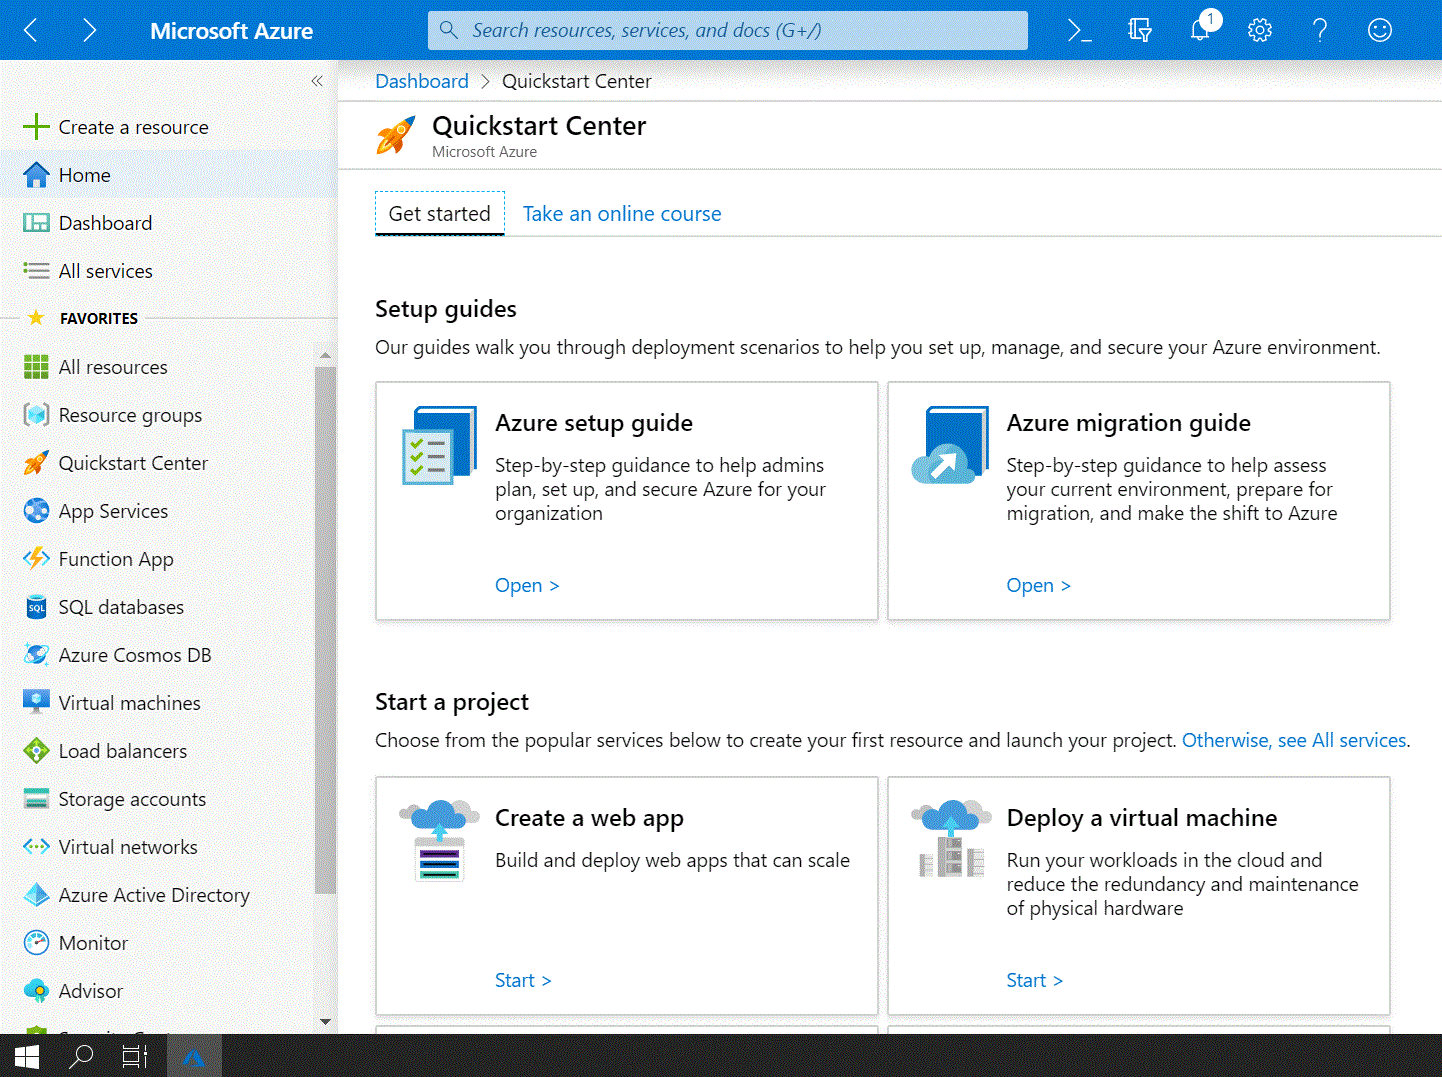Switch to the Get started tab

point(440,214)
